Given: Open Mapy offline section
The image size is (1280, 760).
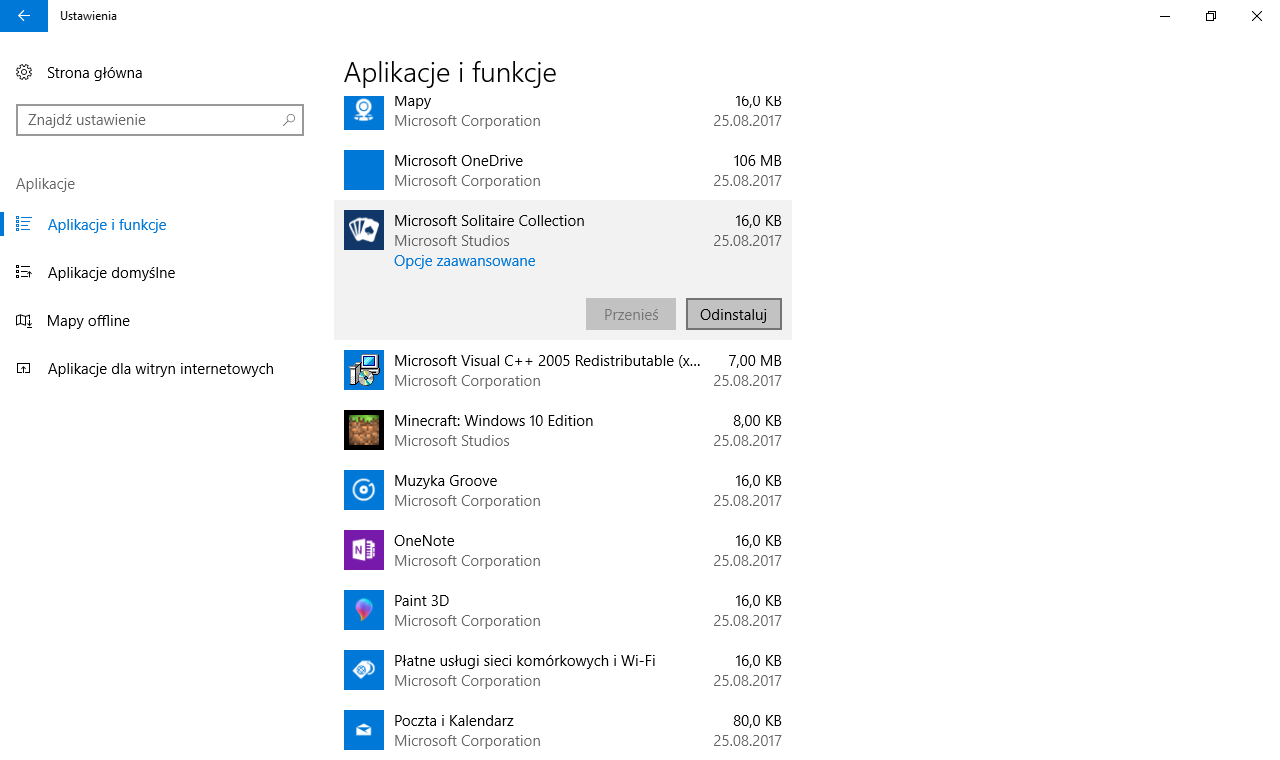Looking at the screenshot, I should (x=88, y=321).
